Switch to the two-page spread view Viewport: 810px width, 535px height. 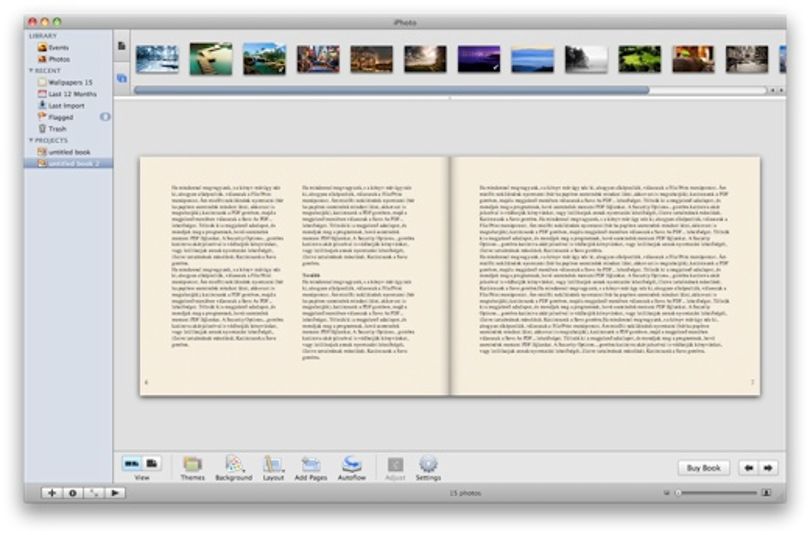(132, 463)
